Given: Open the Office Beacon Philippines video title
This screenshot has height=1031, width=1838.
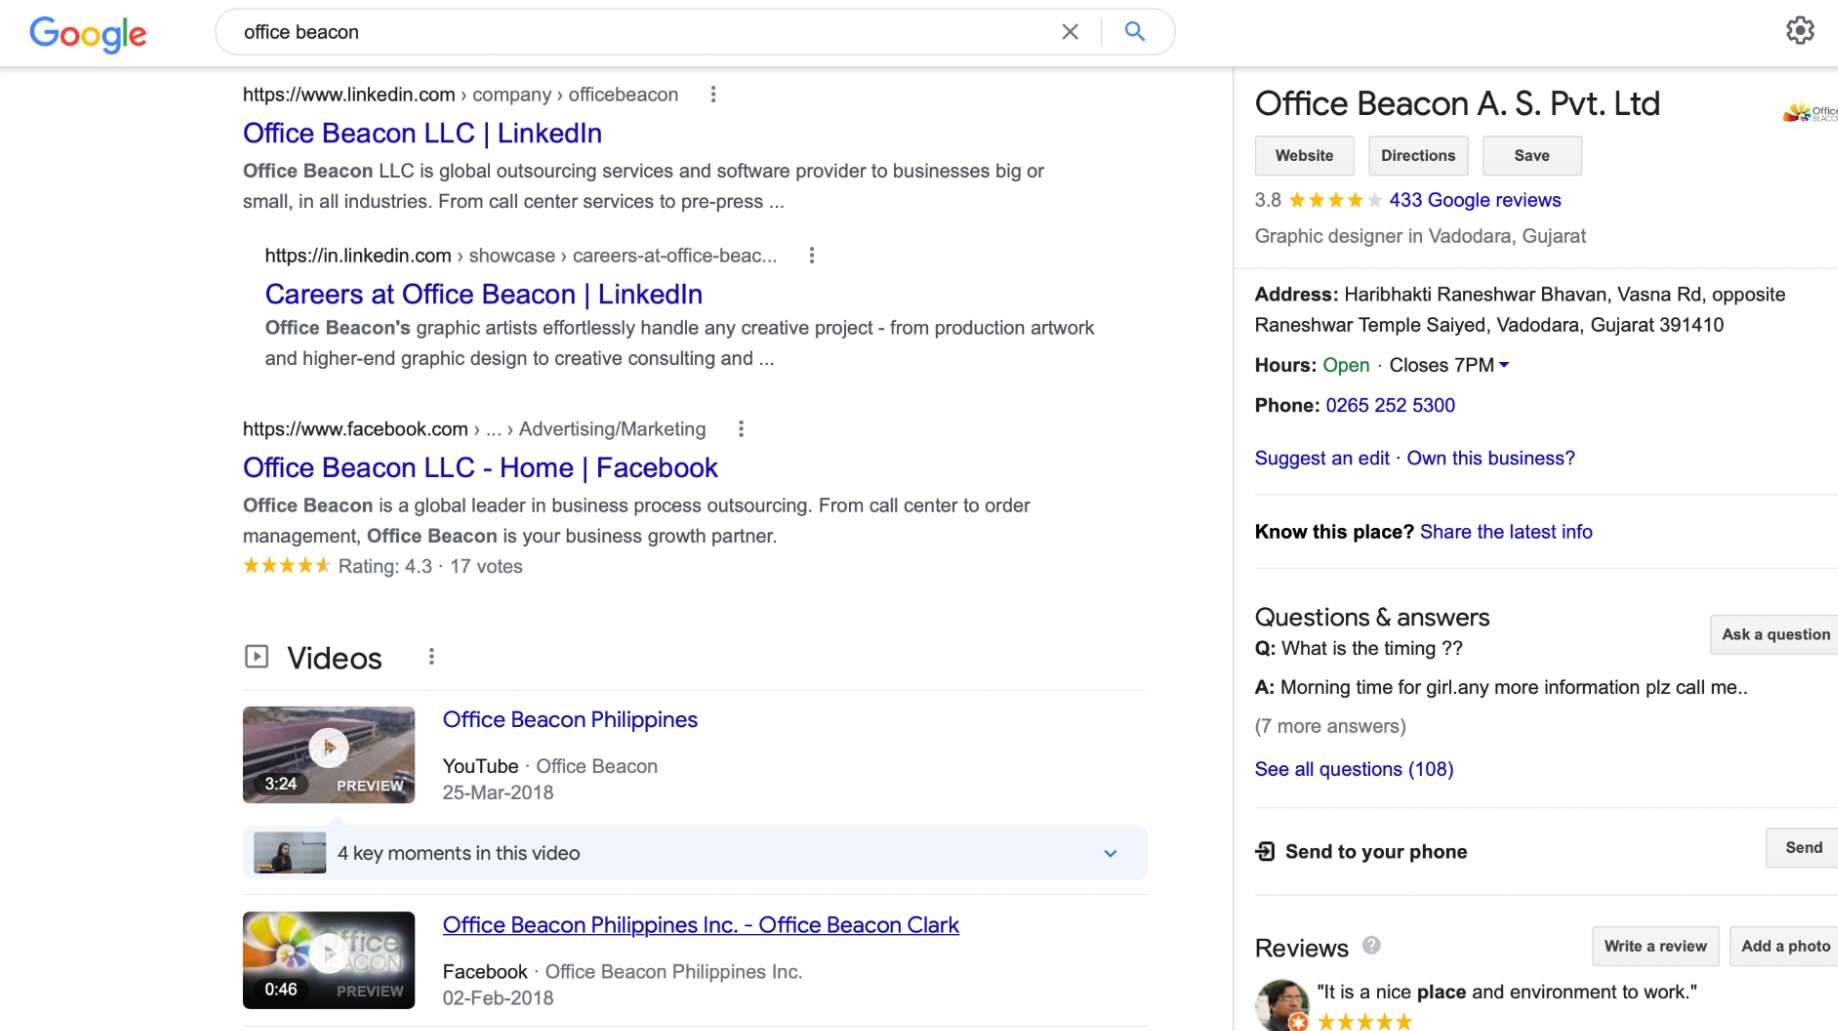Looking at the screenshot, I should coord(570,720).
